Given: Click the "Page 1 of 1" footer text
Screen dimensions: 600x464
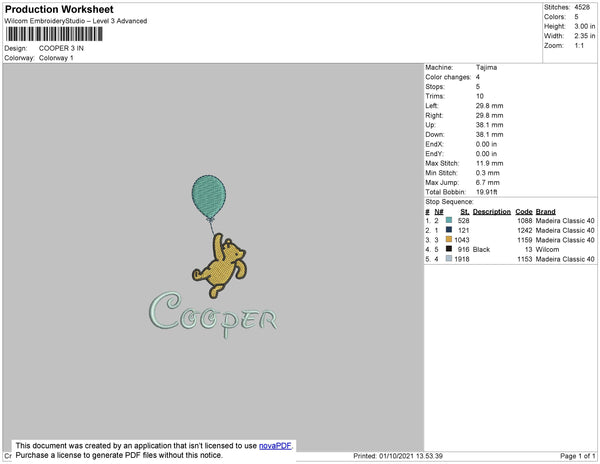Looking at the screenshot, I should point(578,456).
